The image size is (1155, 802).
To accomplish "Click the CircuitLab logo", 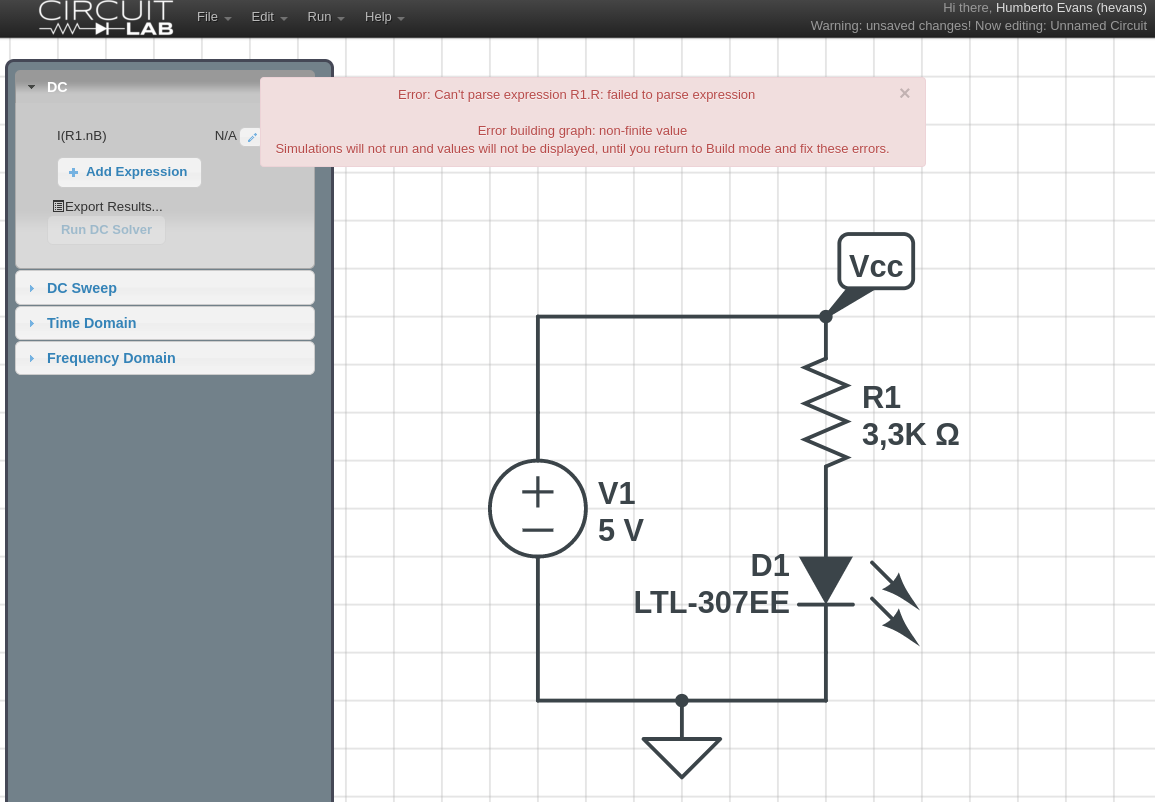I will 106,18.
